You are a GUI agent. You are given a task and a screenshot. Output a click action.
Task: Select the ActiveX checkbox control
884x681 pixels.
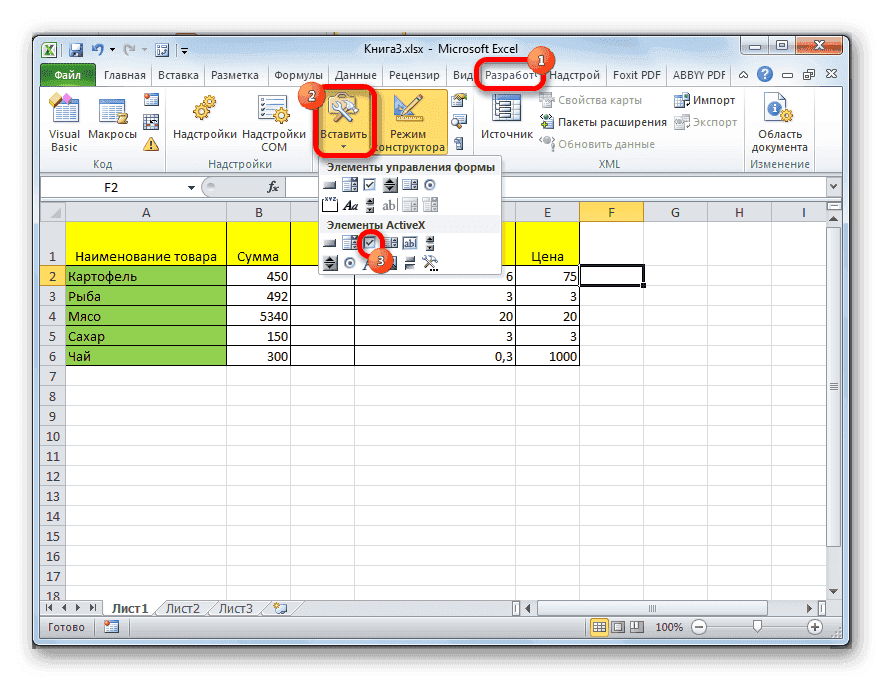coord(370,242)
